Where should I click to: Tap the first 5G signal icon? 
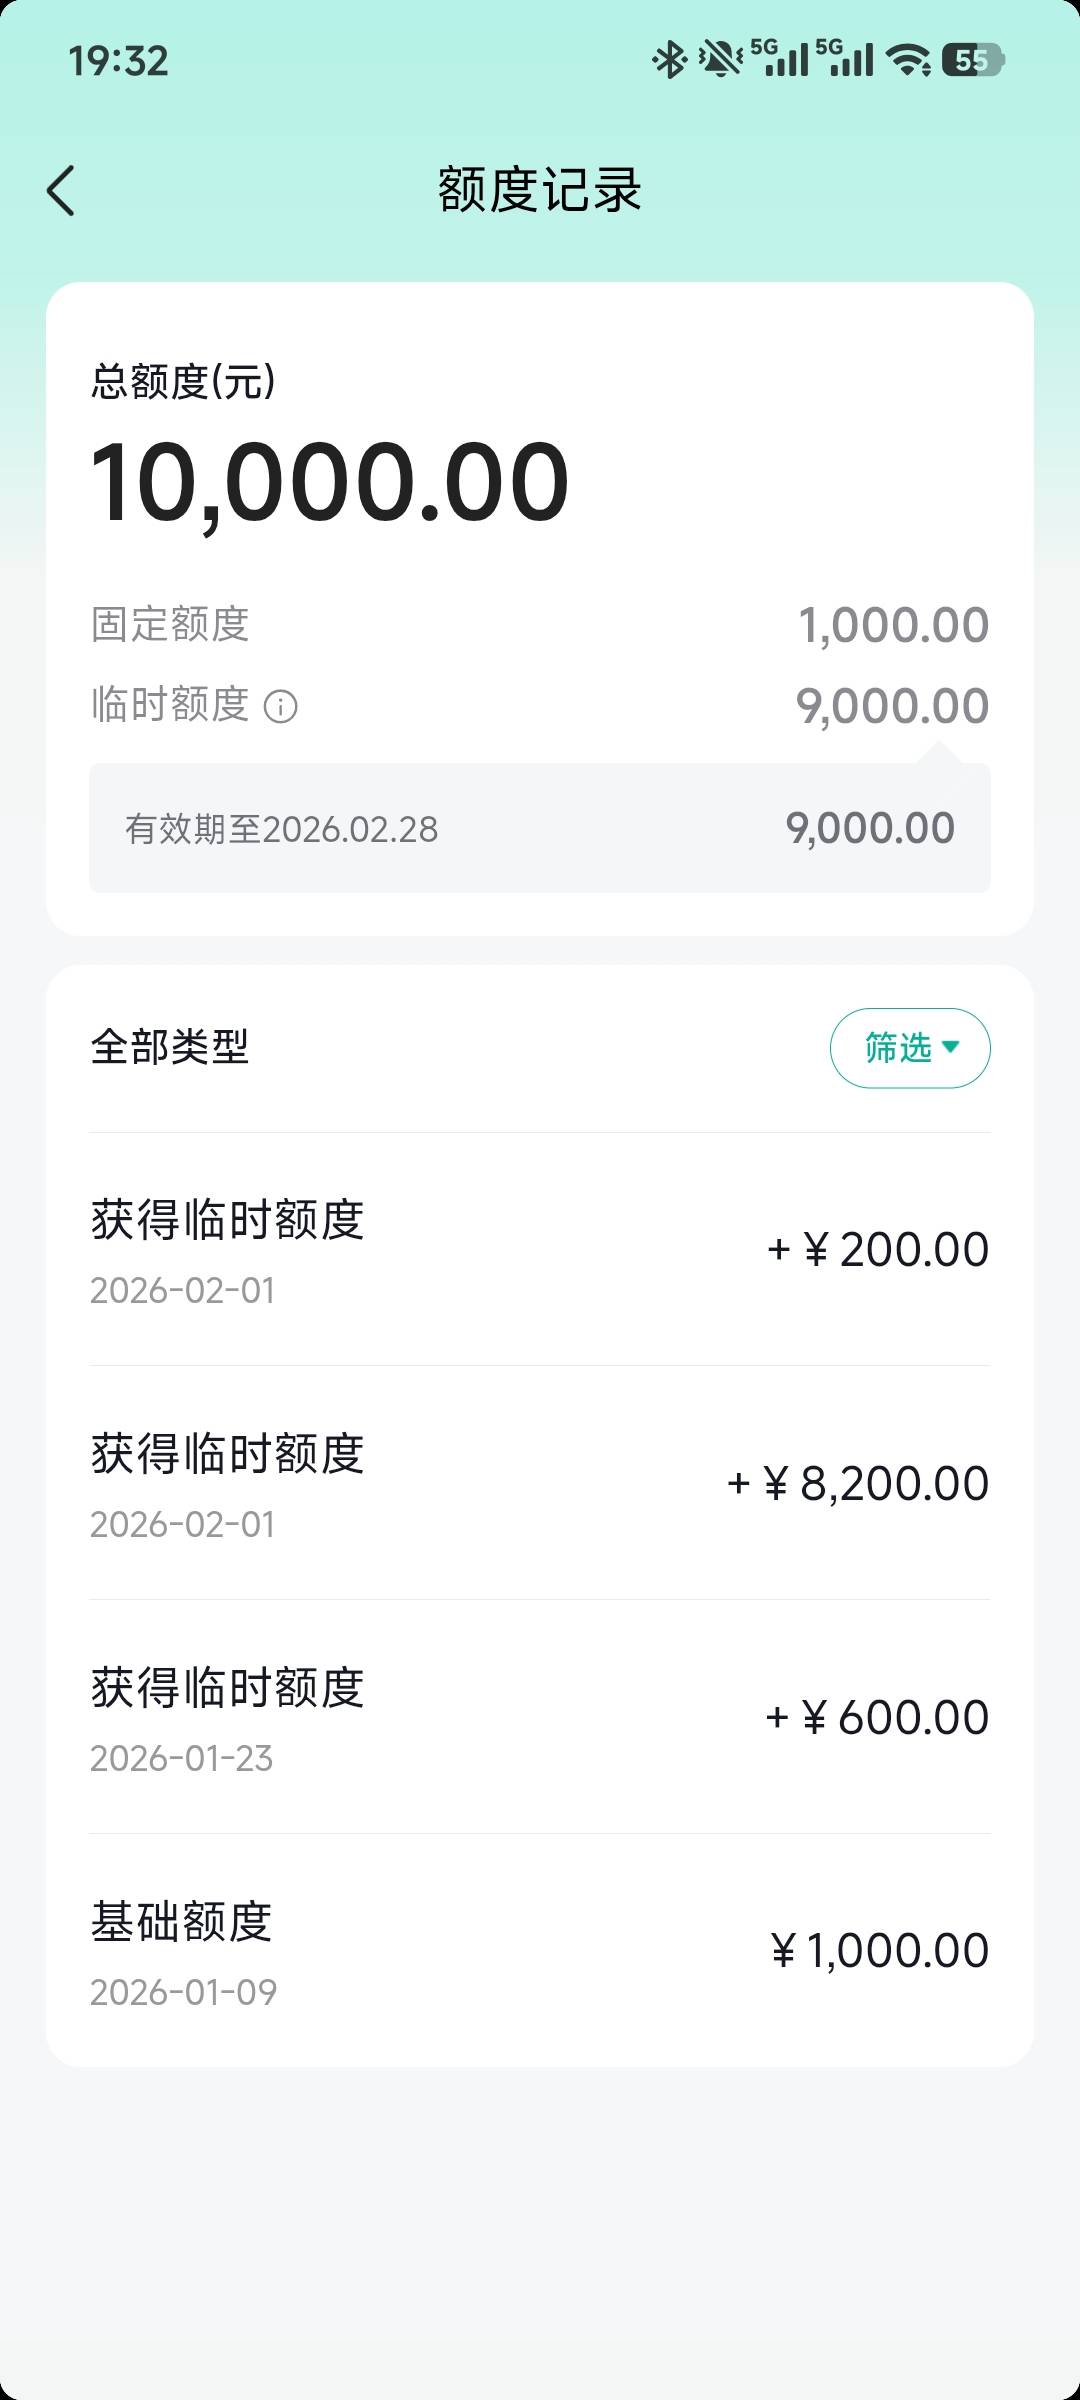coord(780,59)
